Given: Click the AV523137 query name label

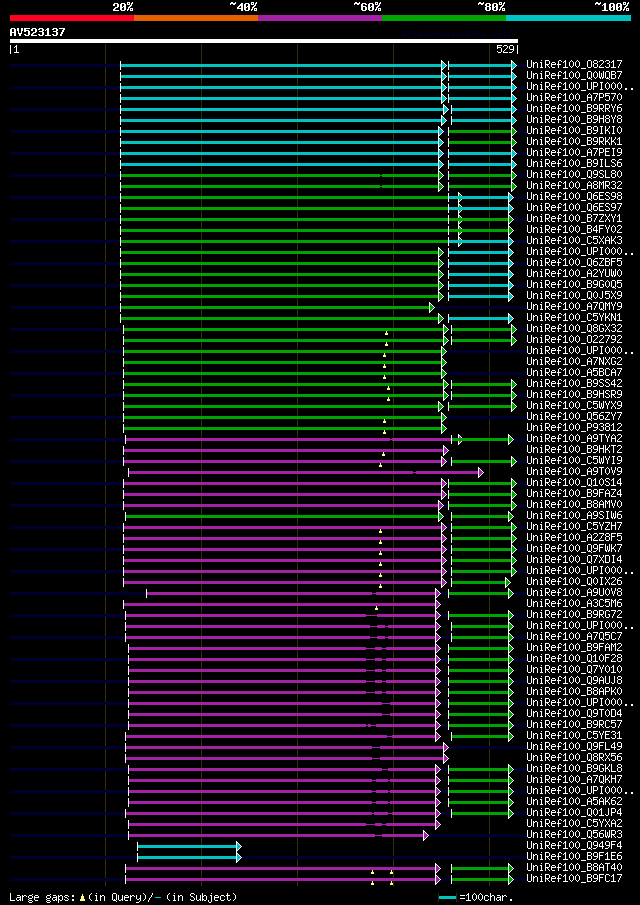Looking at the screenshot, I should point(38,32).
